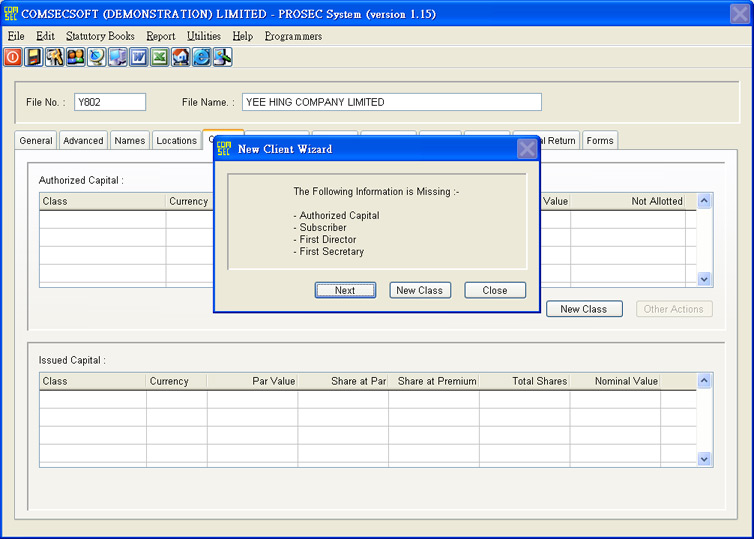This screenshot has width=754, height=539.
Task: Open the Internet Explorer toolbar icon
Action: click(202, 57)
